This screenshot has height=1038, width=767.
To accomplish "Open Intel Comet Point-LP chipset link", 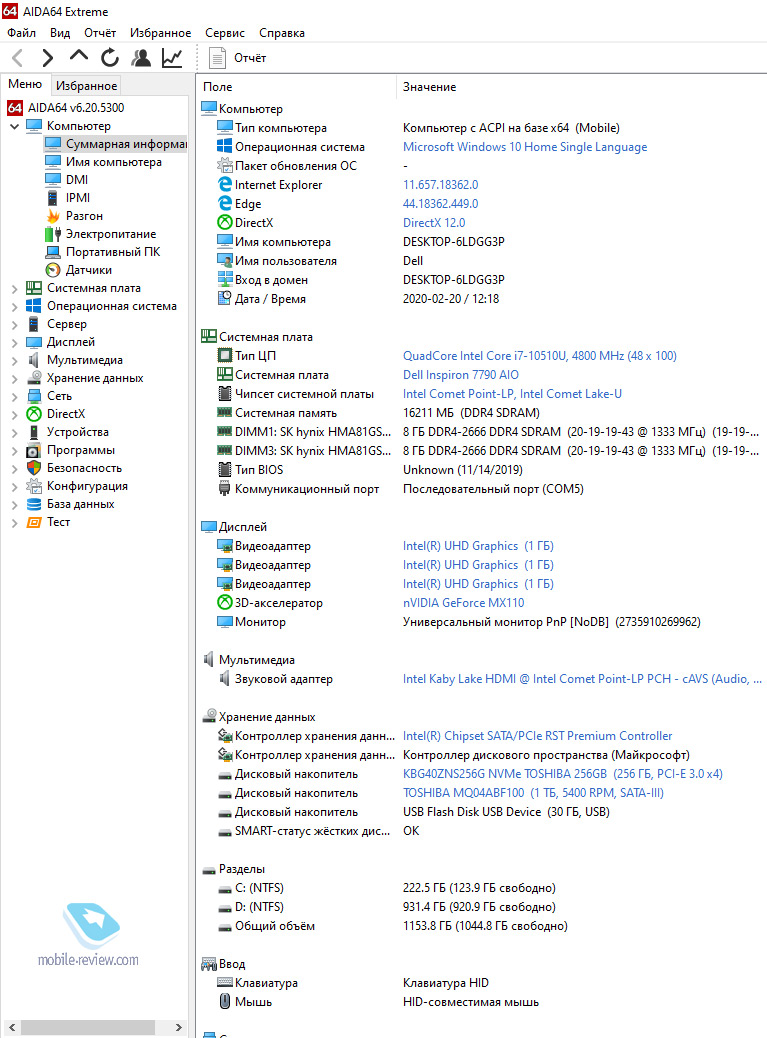I will click(512, 394).
